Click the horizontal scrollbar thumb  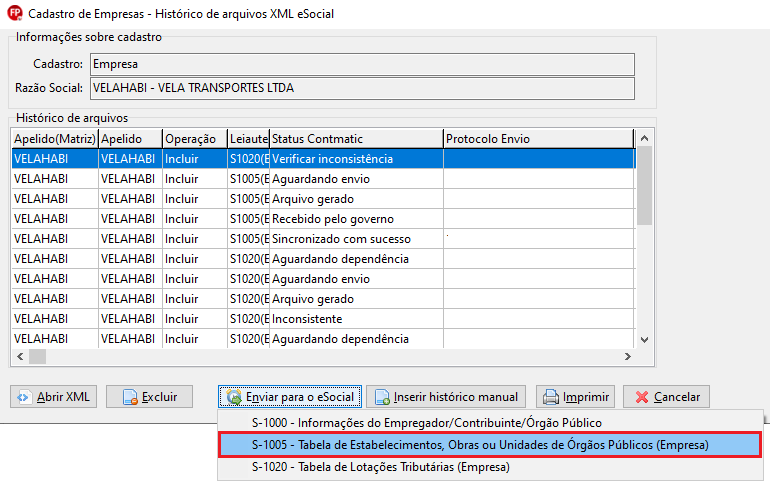tap(37, 356)
